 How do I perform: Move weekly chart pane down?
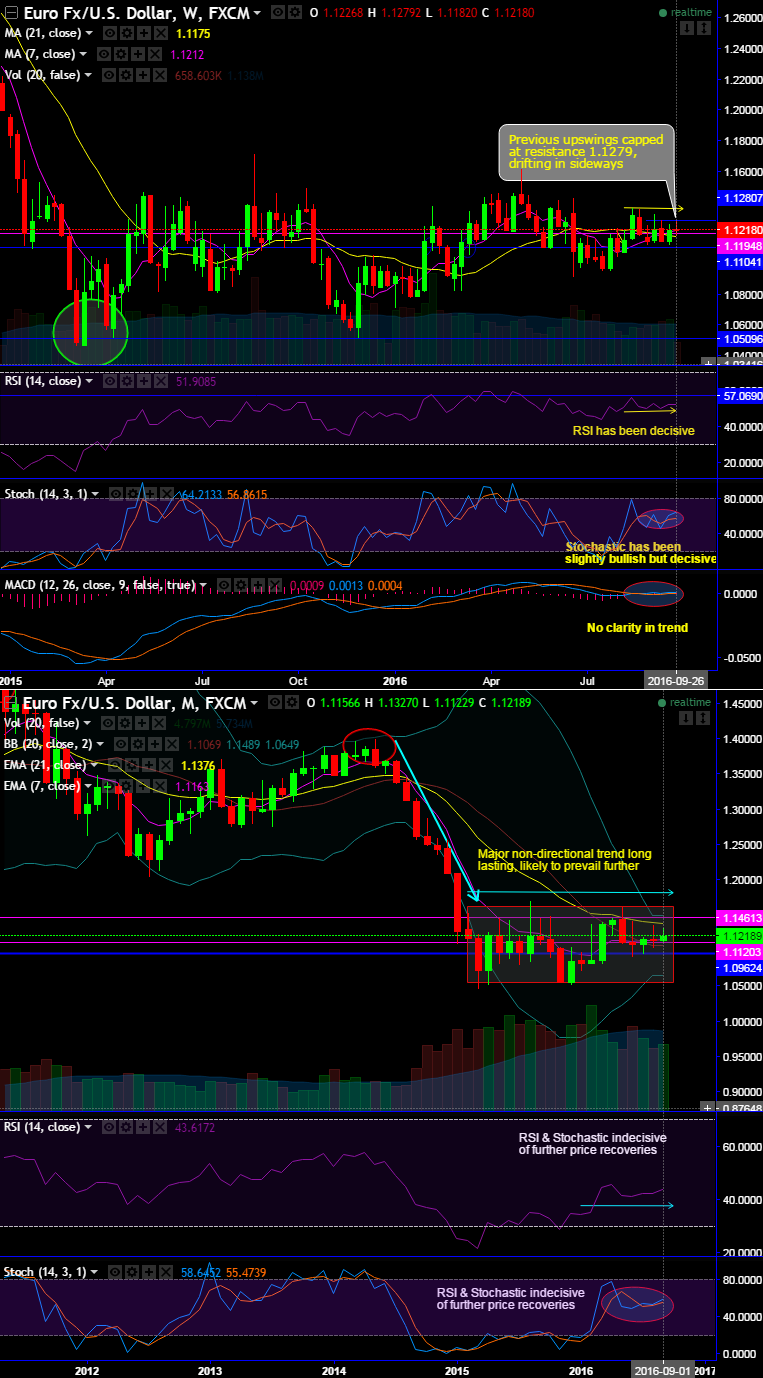click(x=687, y=28)
